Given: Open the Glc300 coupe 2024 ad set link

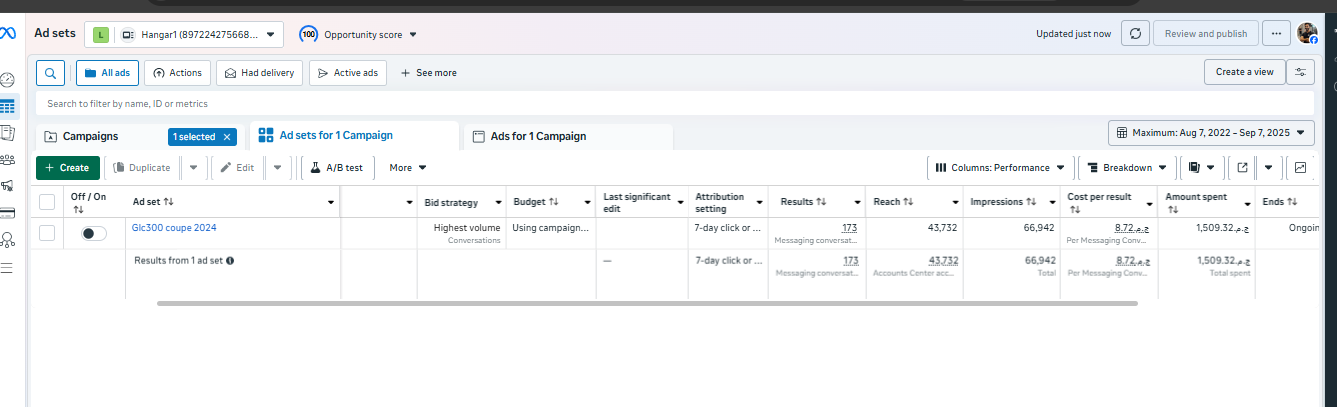Looking at the screenshot, I should point(174,228).
